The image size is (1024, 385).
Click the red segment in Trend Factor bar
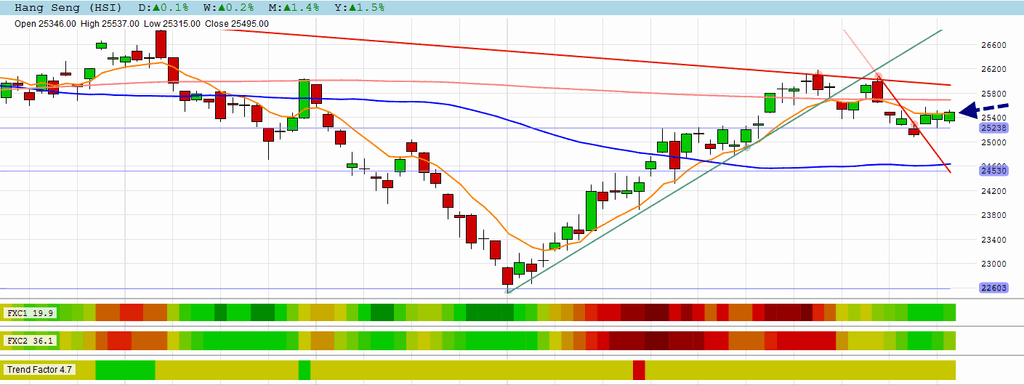(x=639, y=370)
